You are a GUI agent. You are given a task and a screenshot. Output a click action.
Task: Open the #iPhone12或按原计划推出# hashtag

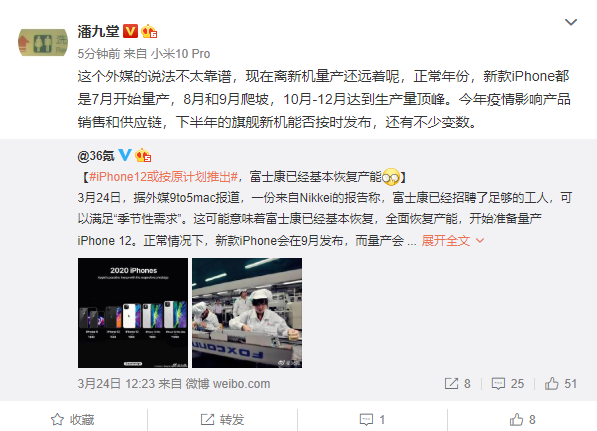(163, 177)
